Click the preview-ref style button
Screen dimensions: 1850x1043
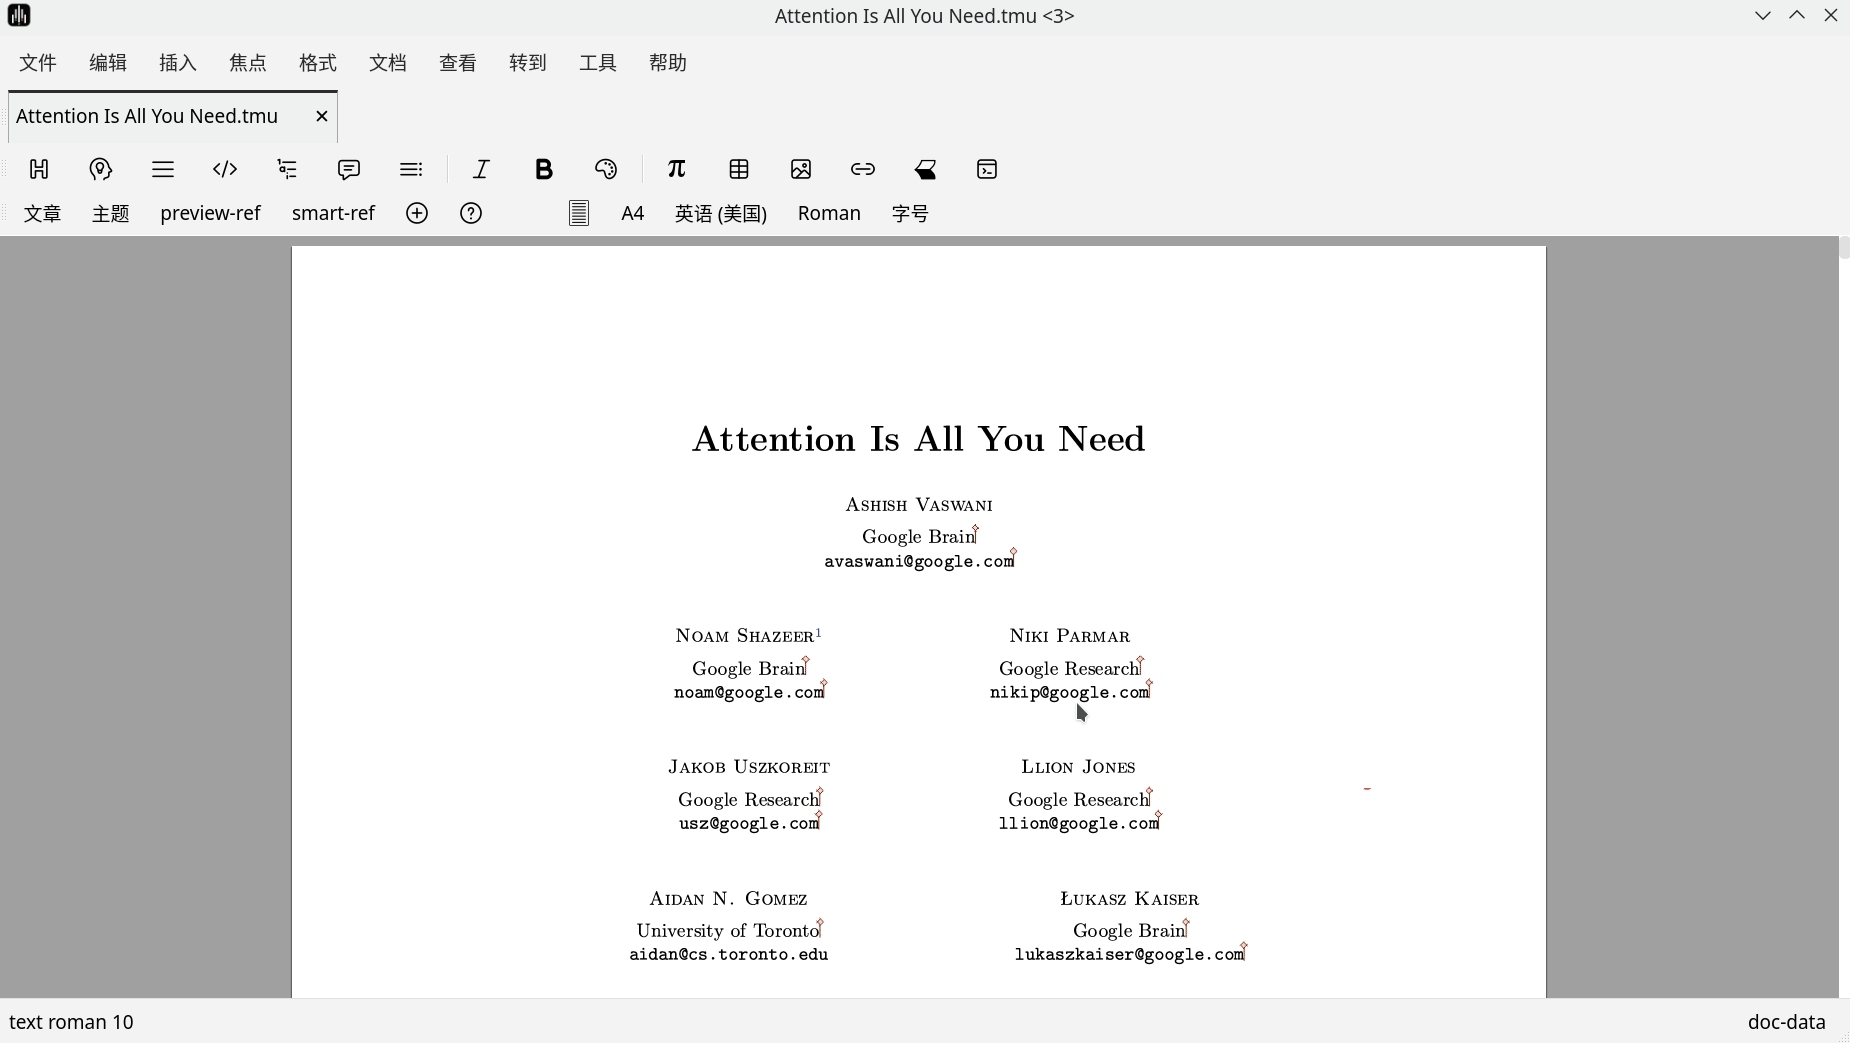[210, 213]
